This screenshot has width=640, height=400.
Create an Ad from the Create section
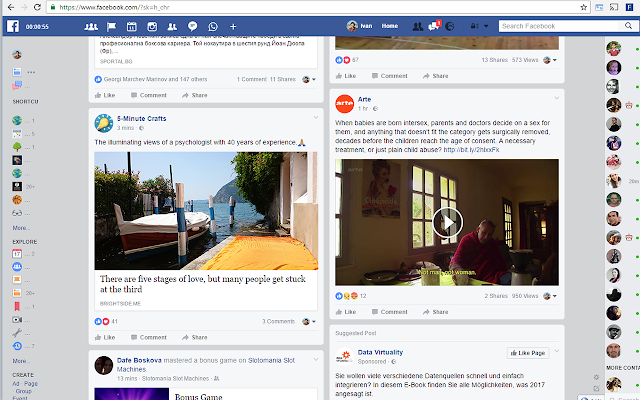16,384
